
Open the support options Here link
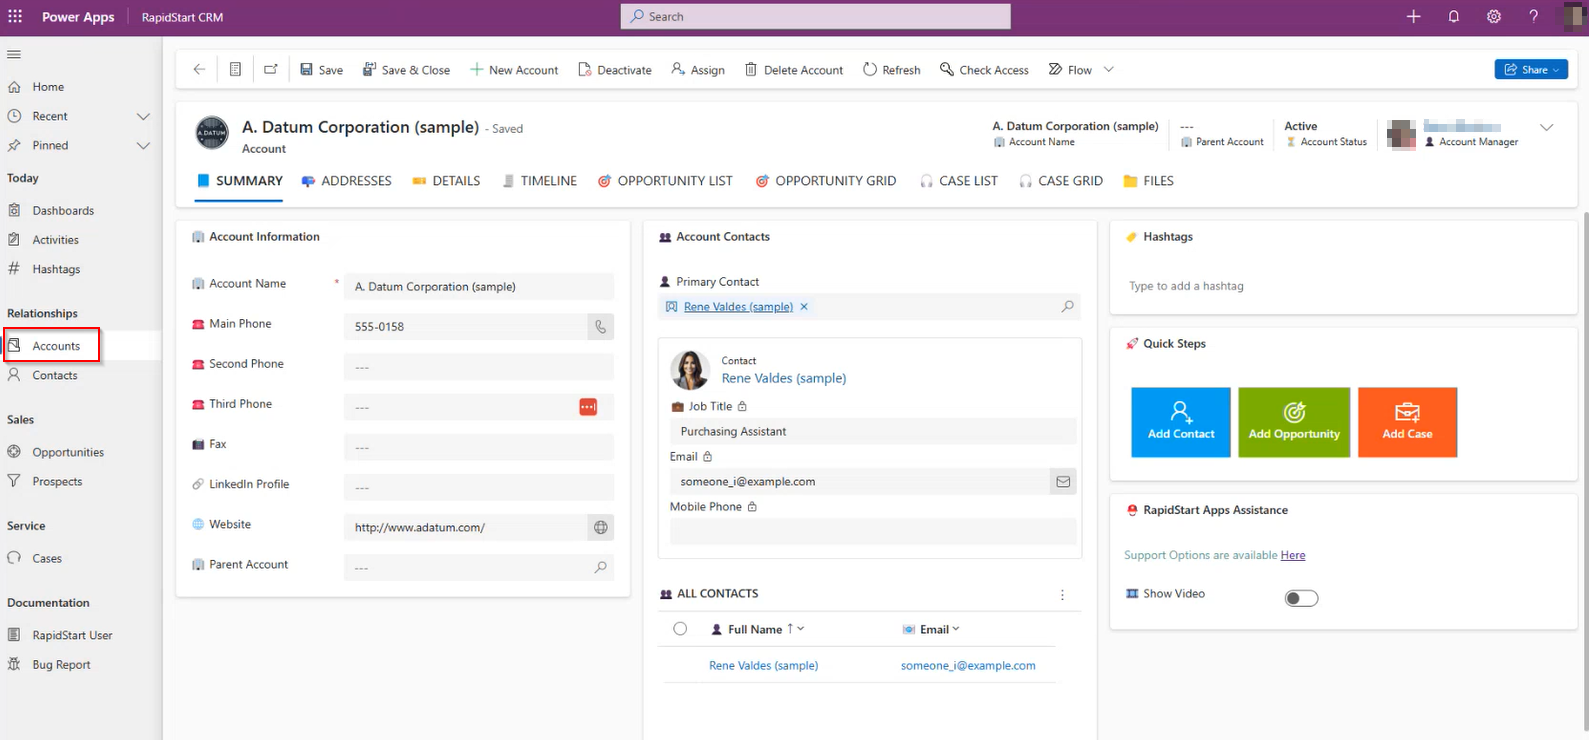point(1292,555)
